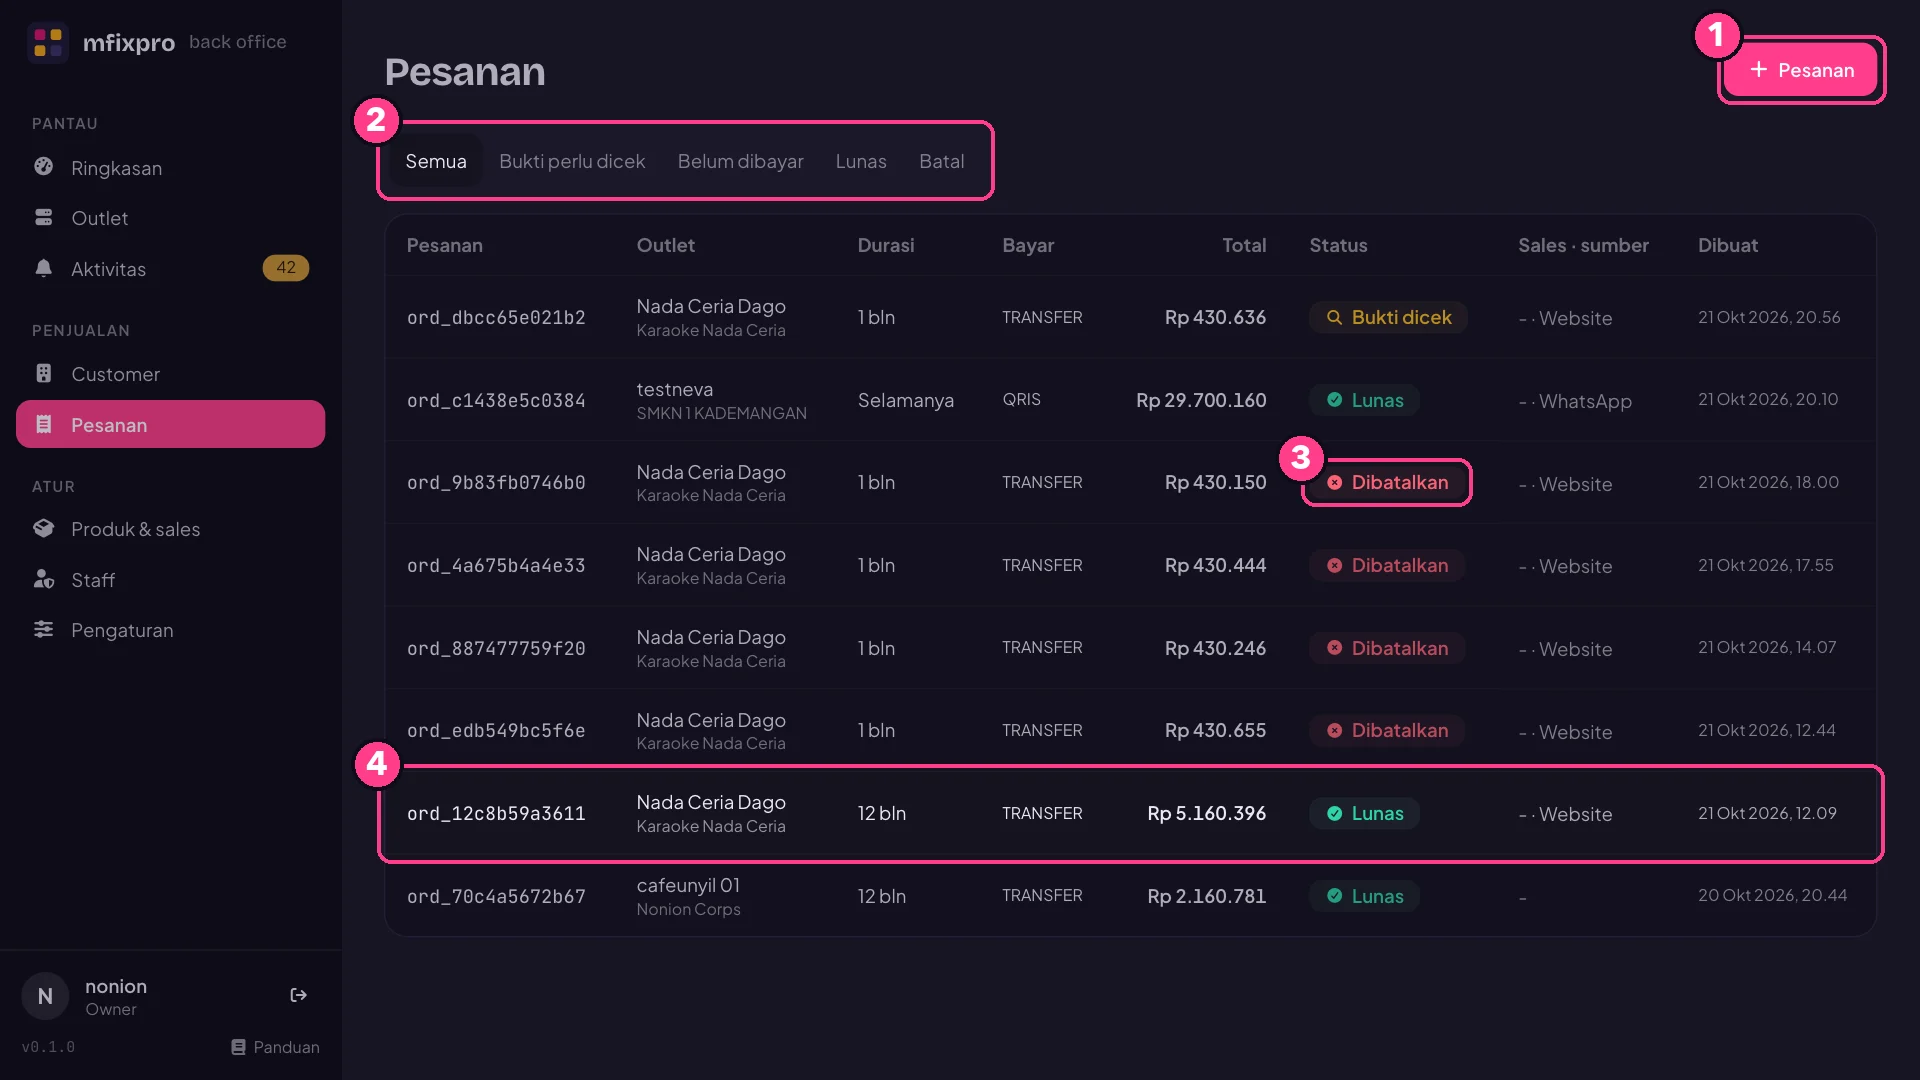Click the Aktivitas bell icon
Image resolution: width=1920 pixels, height=1080 pixels.
43,268
